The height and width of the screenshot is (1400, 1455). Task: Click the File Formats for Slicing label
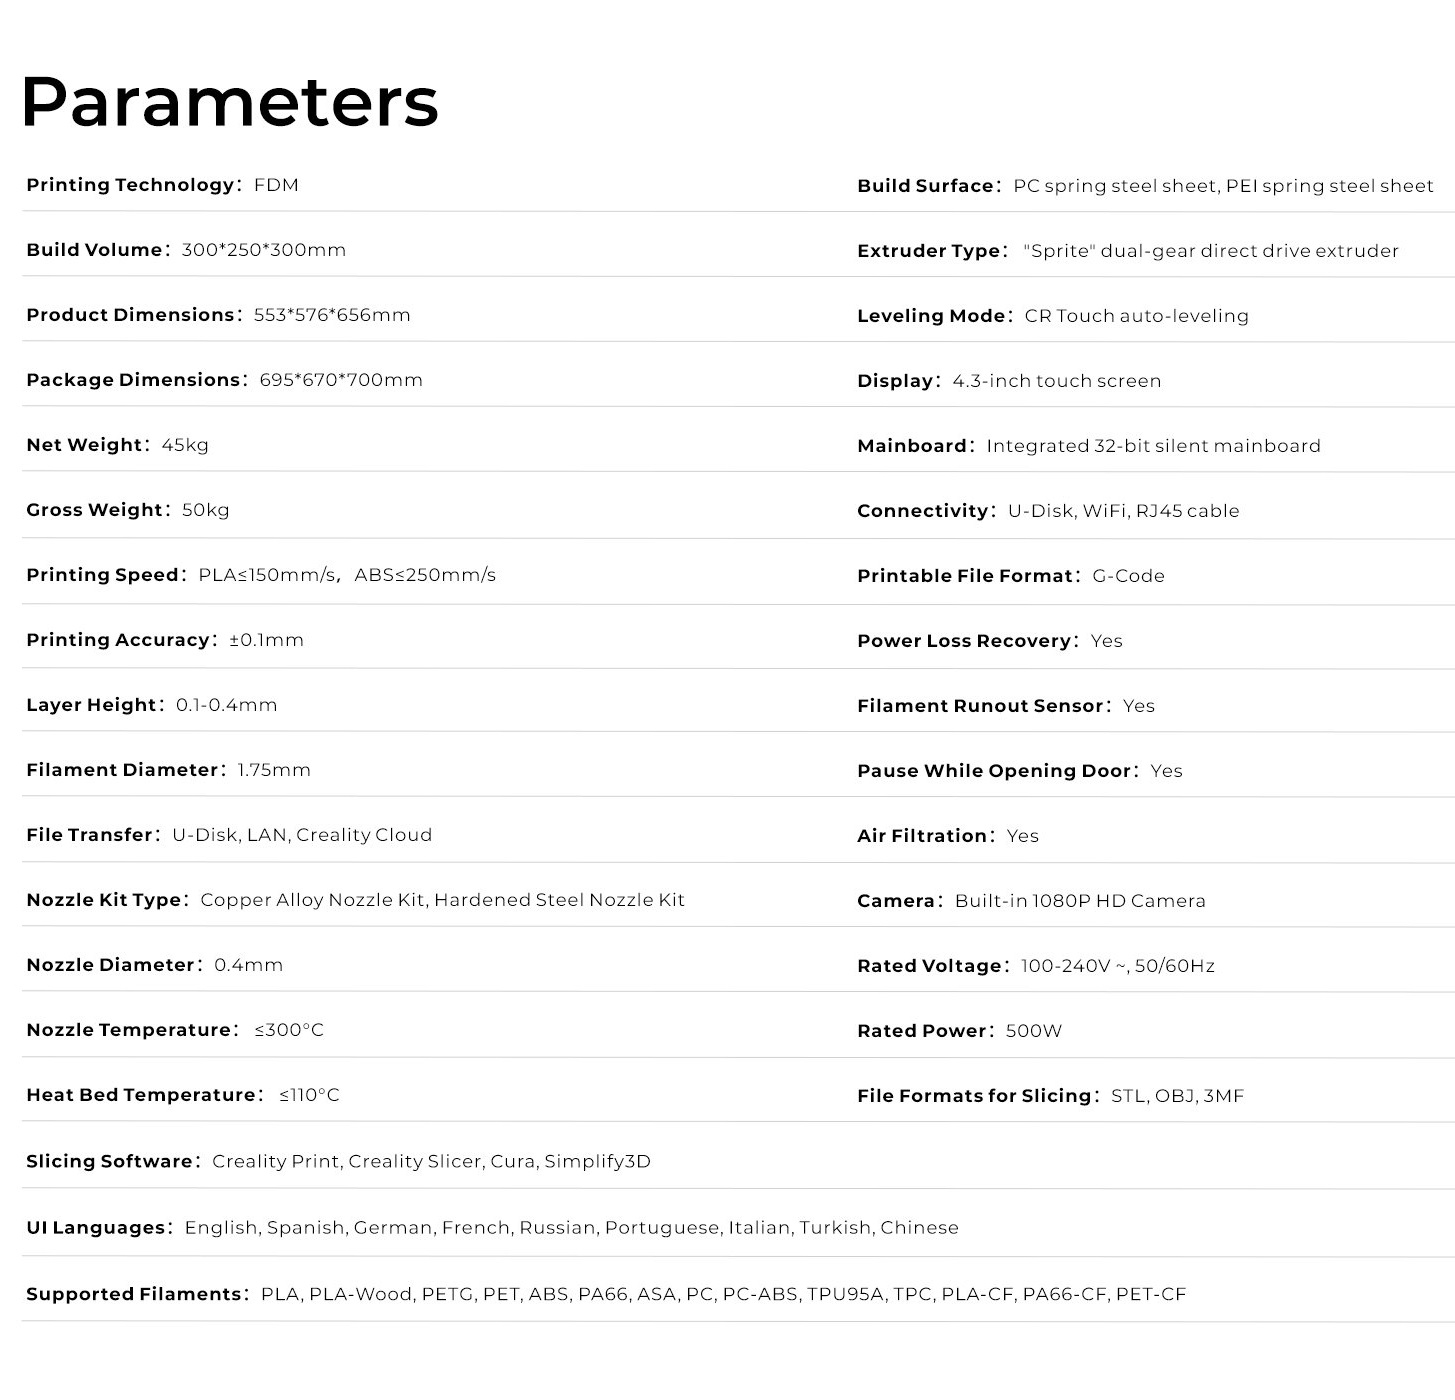point(974,1096)
